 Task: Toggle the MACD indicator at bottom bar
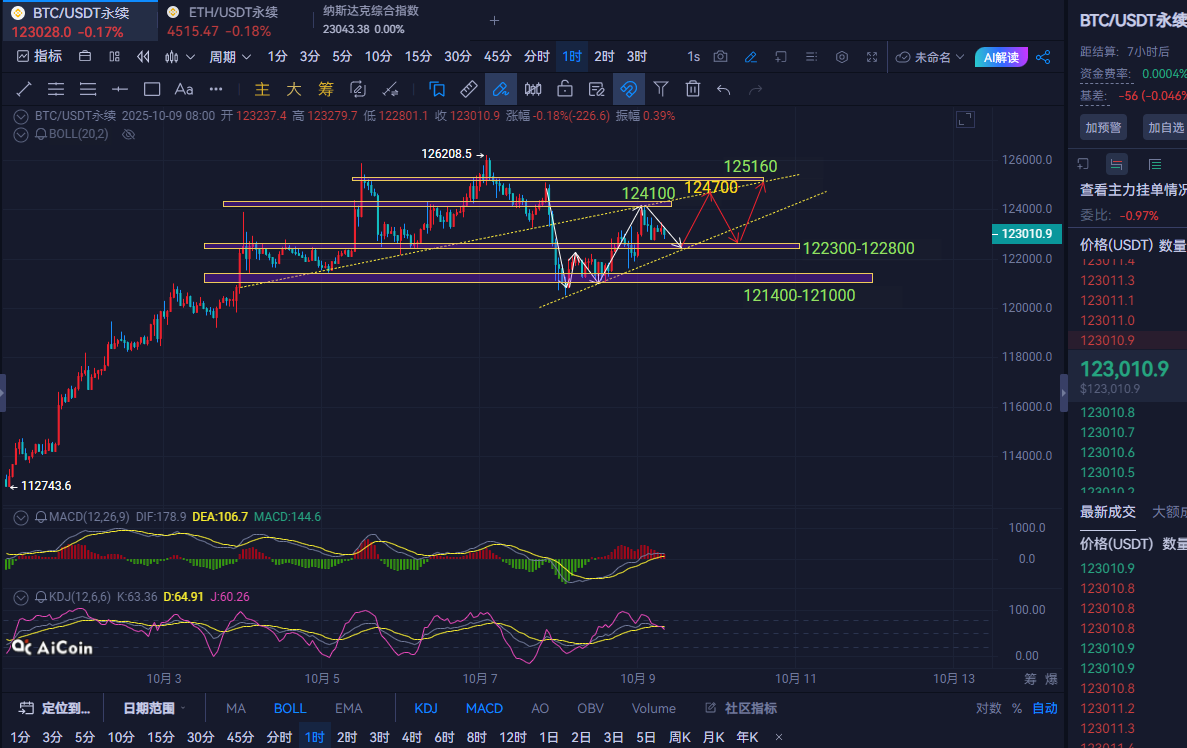[x=484, y=708]
